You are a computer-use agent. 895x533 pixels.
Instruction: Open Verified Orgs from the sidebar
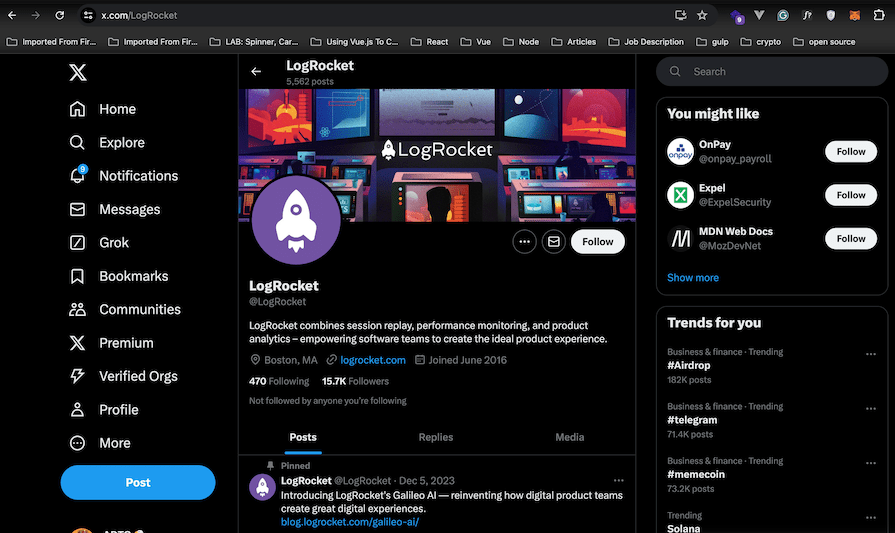pyautogui.click(x=78, y=376)
